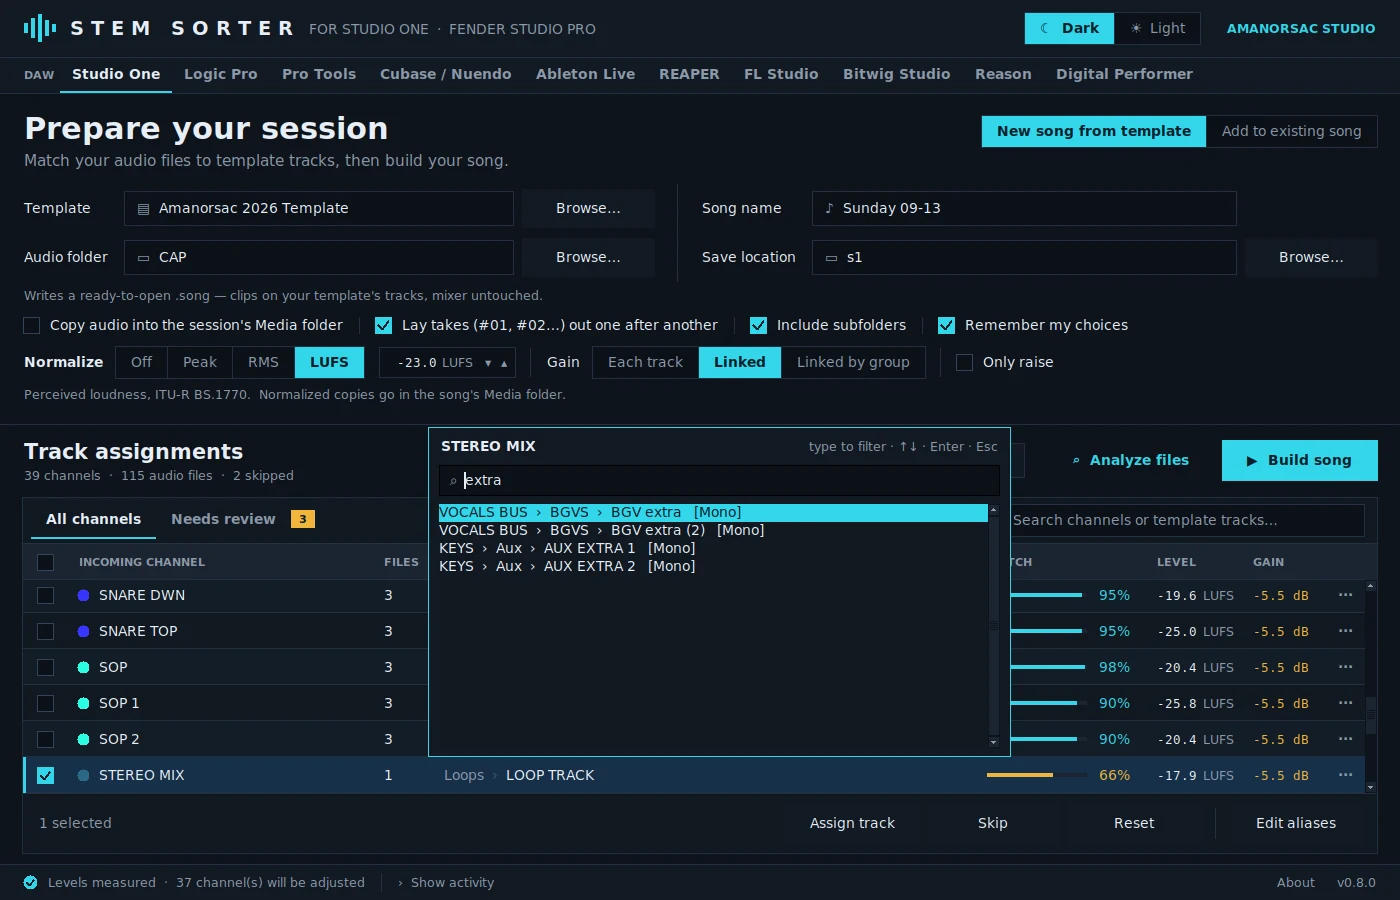Open the Ableton Live DAW tab
The width and height of the screenshot is (1400, 900).
[585, 74]
